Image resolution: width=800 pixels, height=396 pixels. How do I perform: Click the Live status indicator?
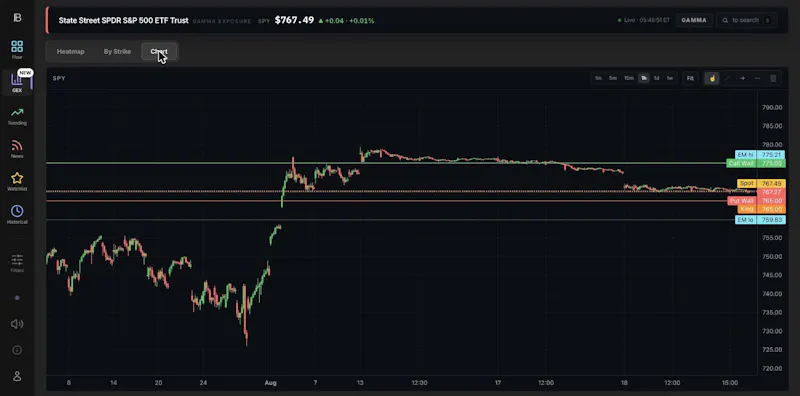coord(643,20)
